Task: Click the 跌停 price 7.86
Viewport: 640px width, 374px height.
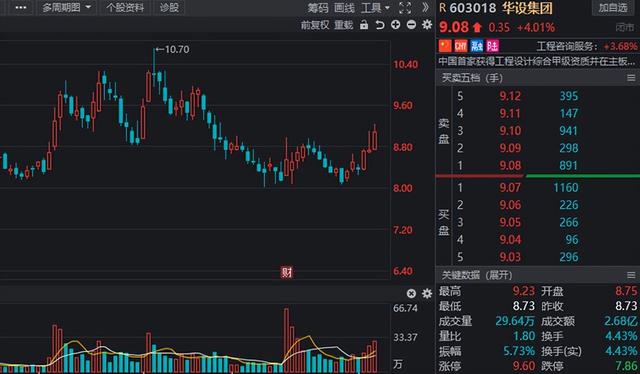Action: [626, 365]
